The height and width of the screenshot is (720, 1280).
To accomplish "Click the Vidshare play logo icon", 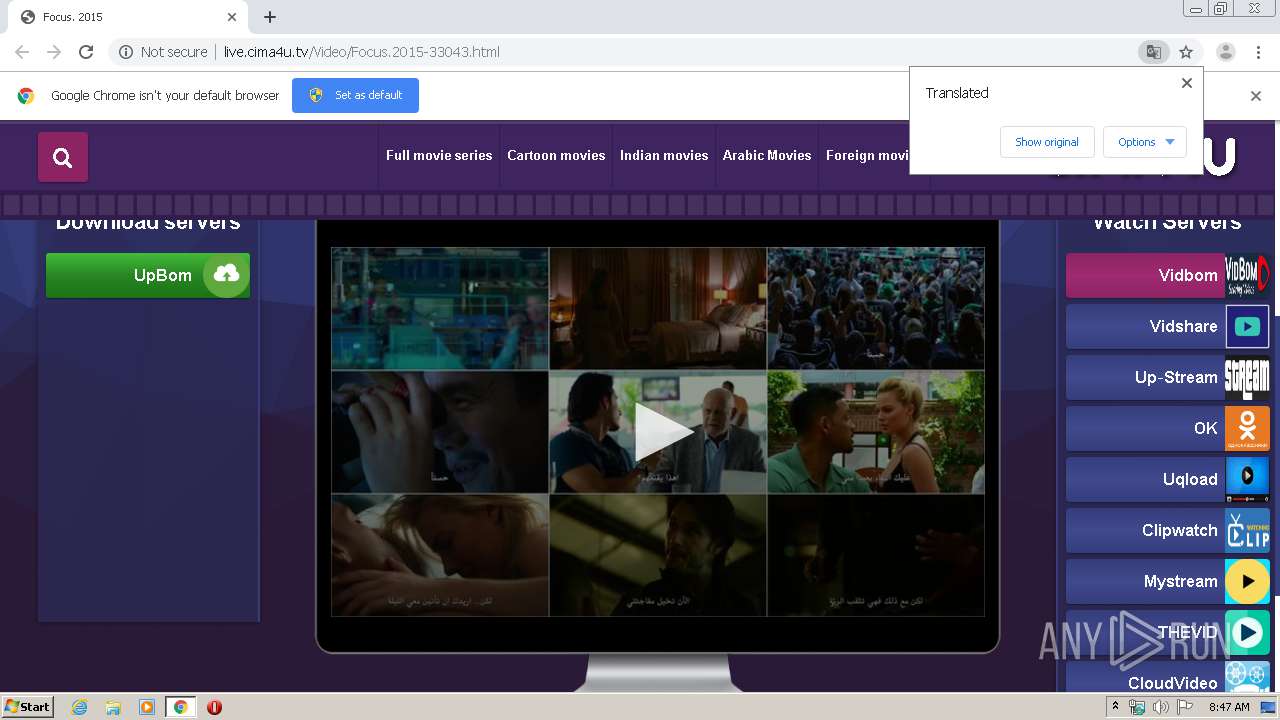I will [1247, 326].
